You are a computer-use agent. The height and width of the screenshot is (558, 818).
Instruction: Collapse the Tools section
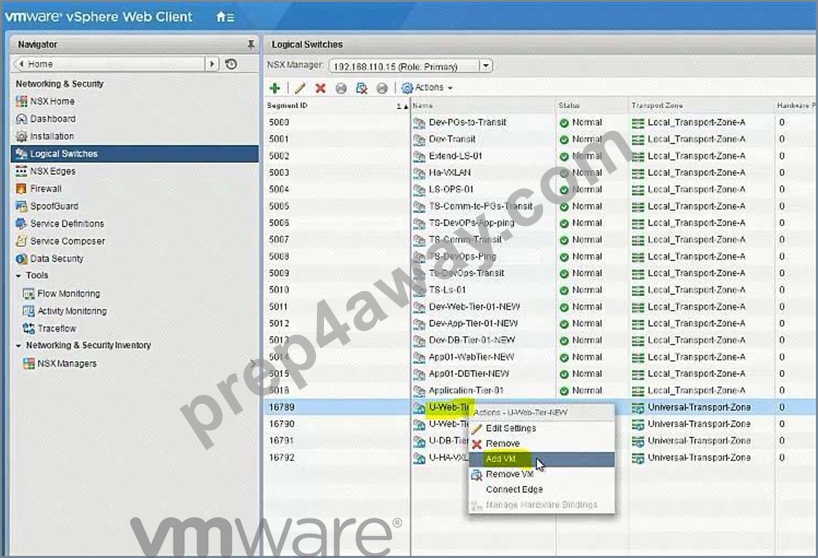coord(19,276)
